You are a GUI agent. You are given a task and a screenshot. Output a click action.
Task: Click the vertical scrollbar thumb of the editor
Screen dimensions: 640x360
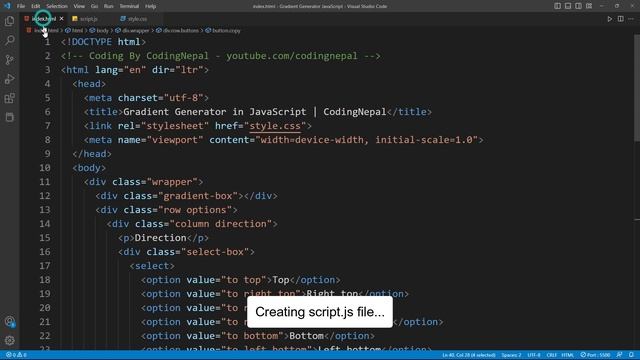click(637, 88)
